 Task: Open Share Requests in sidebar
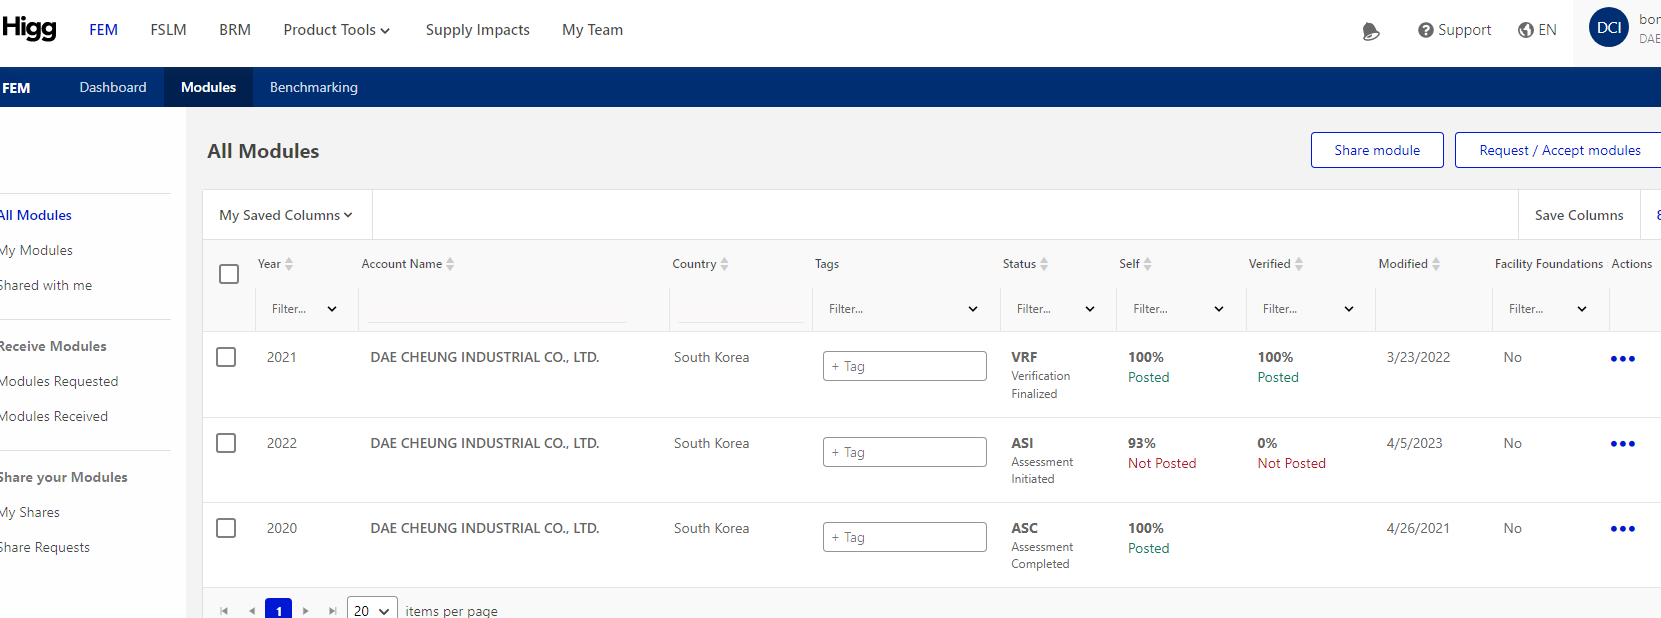click(45, 547)
